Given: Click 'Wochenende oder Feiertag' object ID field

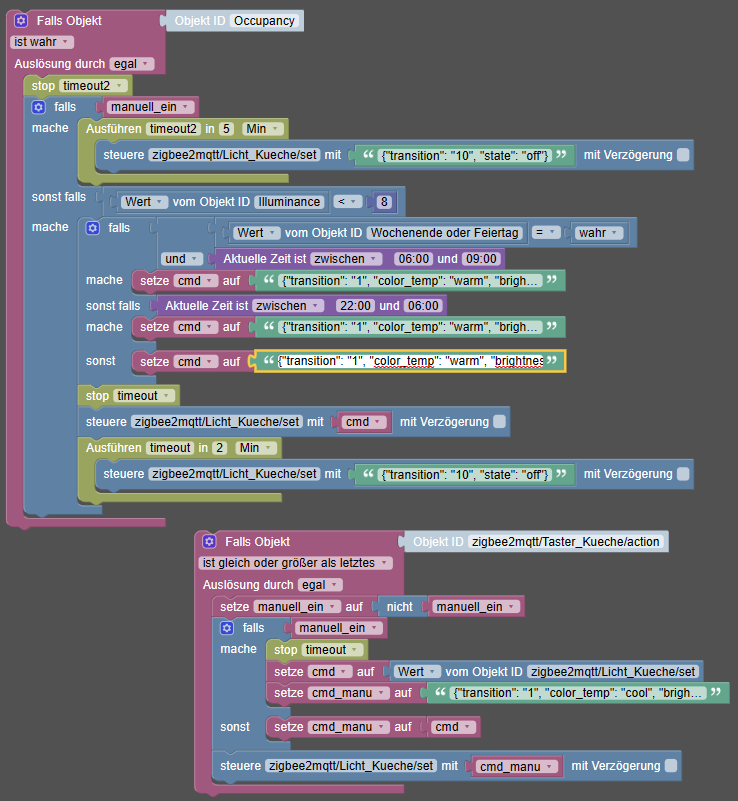Looking at the screenshot, I should pyautogui.click(x=444, y=233).
